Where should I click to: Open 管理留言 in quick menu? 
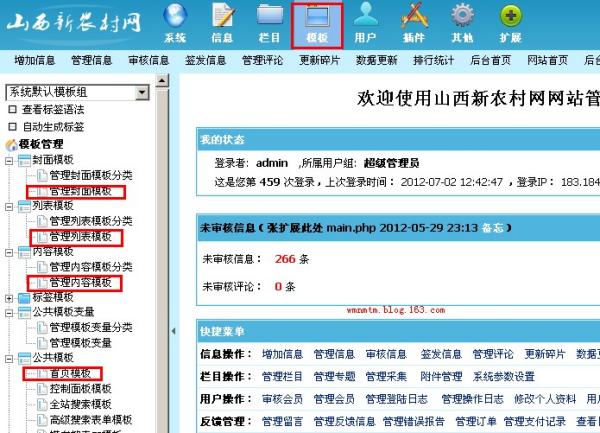[282, 422]
